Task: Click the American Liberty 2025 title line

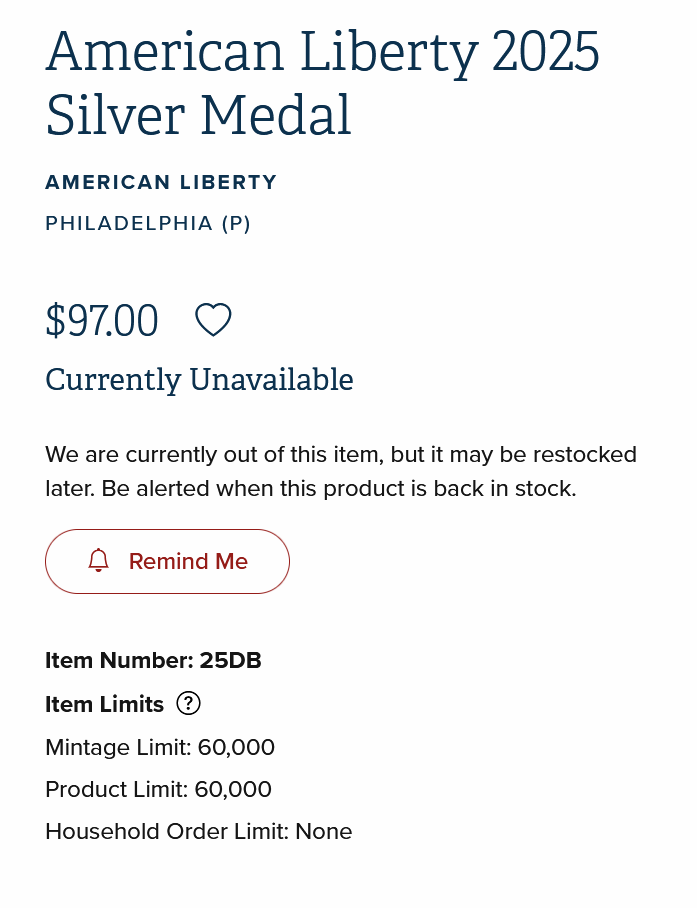Action: pos(322,52)
